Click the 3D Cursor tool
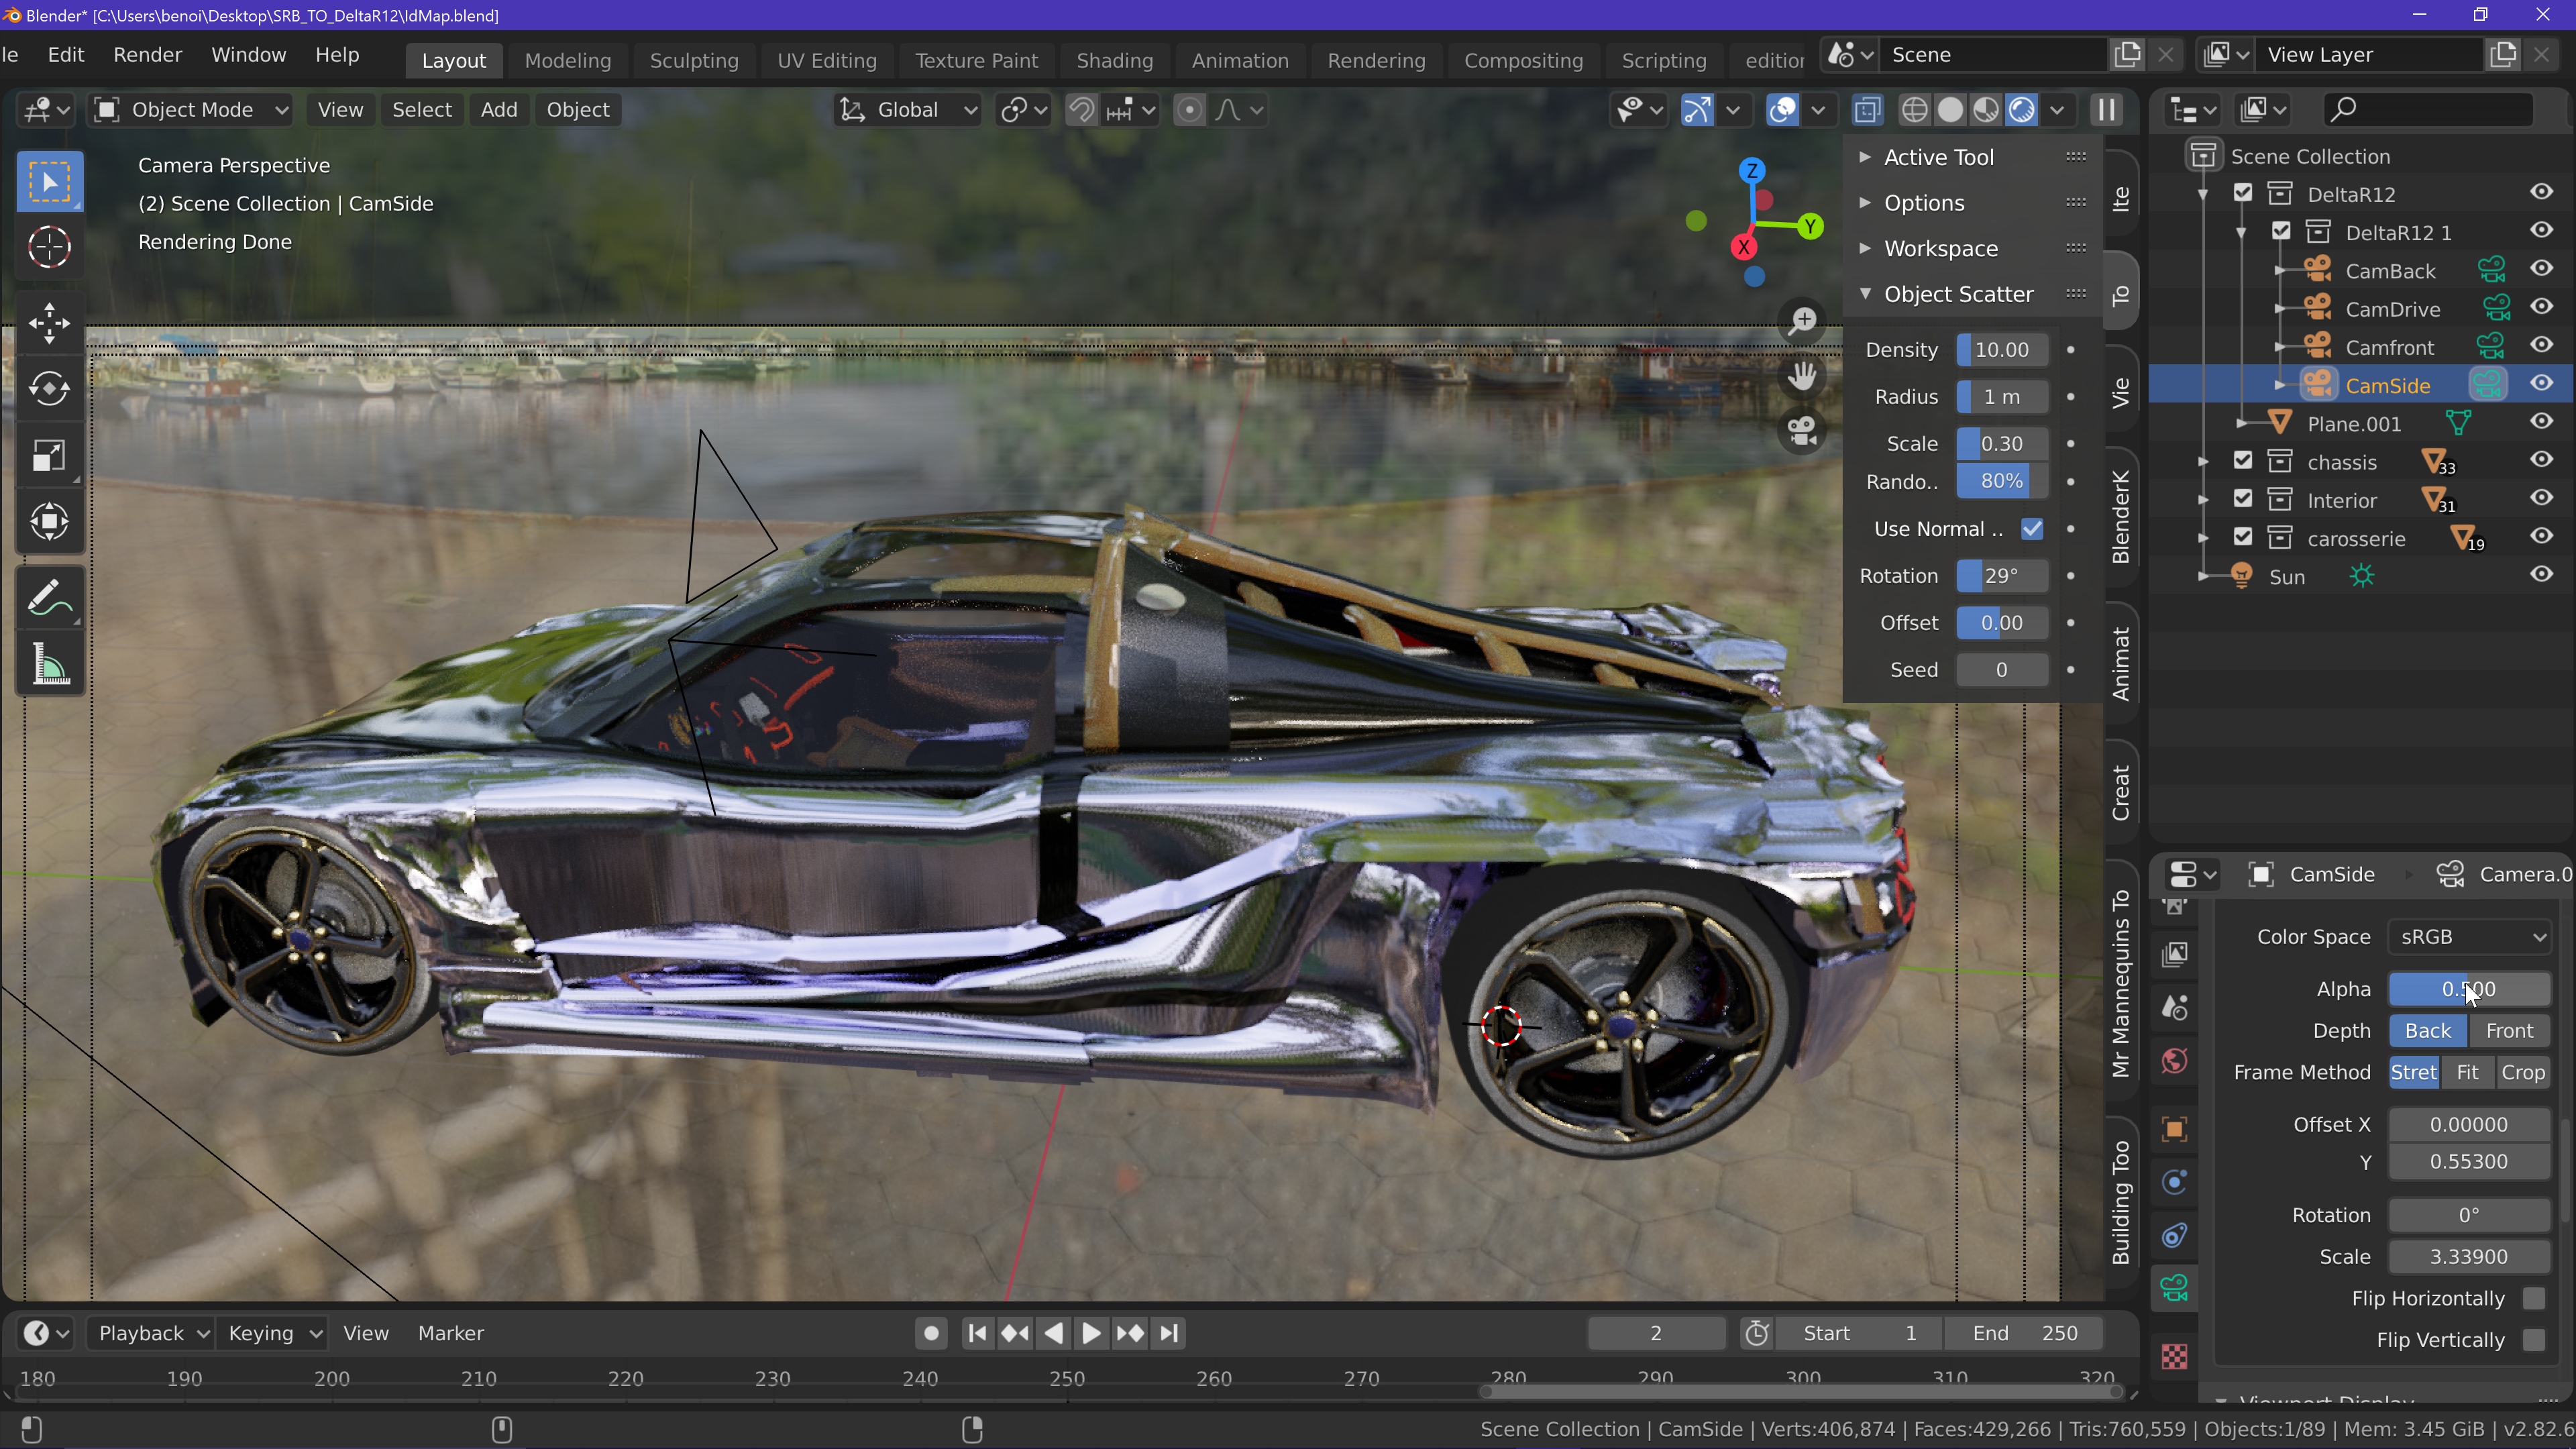2576x1449 pixels. (49, 247)
